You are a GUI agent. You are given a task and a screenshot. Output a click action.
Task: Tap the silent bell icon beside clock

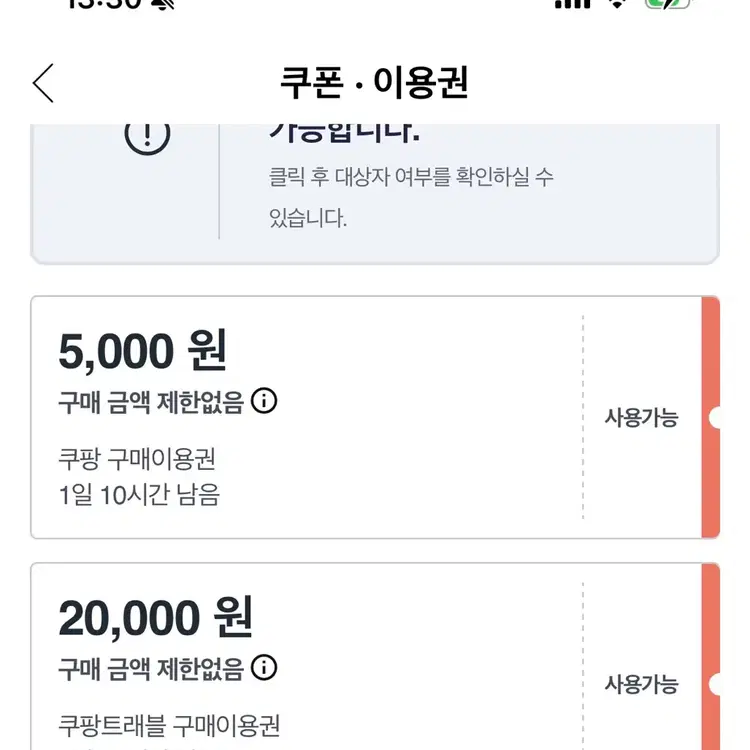tap(160, 5)
